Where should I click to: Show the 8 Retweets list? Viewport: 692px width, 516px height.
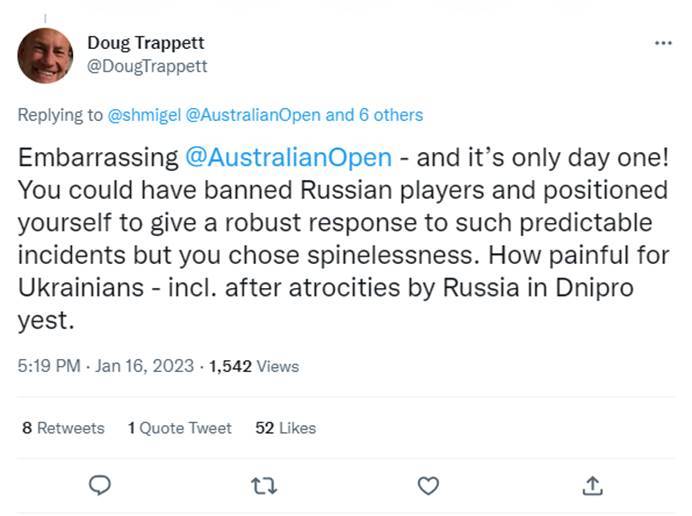[x=63, y=428]
